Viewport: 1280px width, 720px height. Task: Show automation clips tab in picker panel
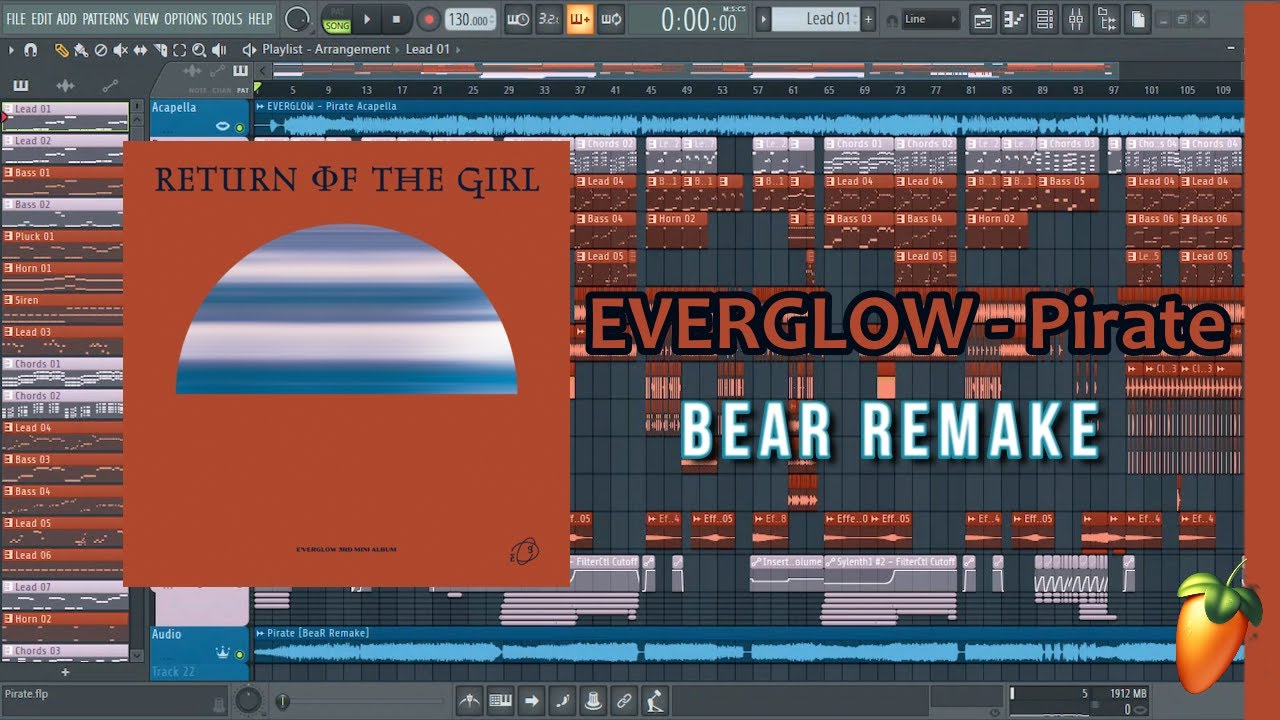pos(109,86)
